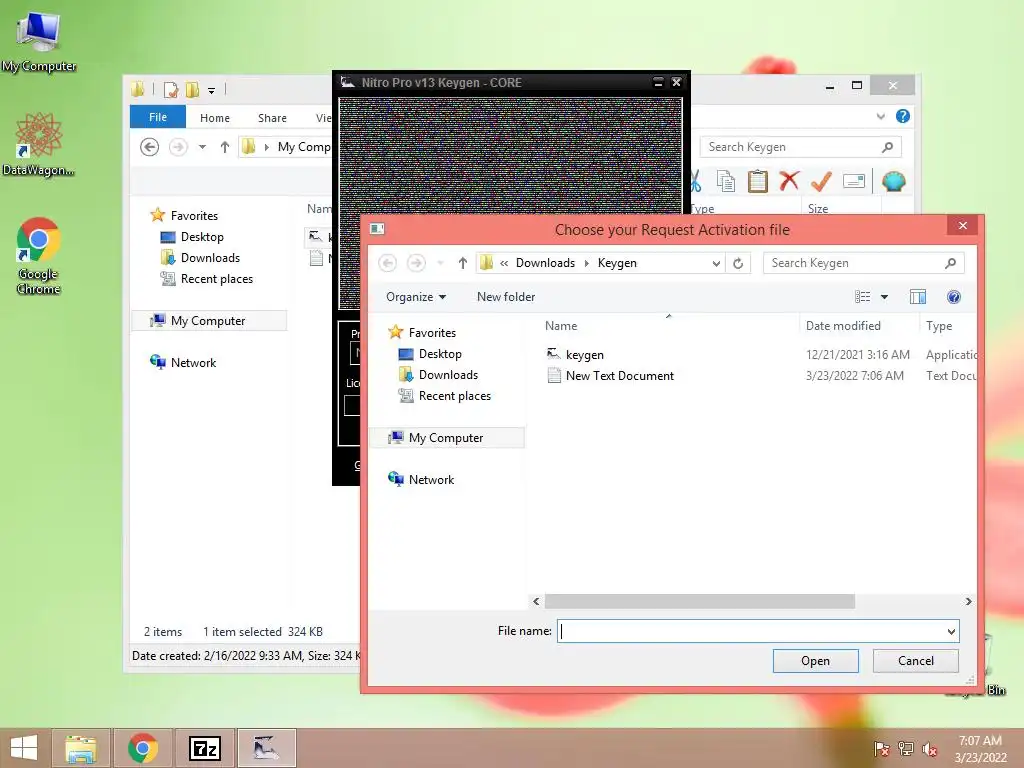The width and height of the screenshot is (1024, 768).
Task: Open DataWagon desktop shortcut
Action: (39, 144)
